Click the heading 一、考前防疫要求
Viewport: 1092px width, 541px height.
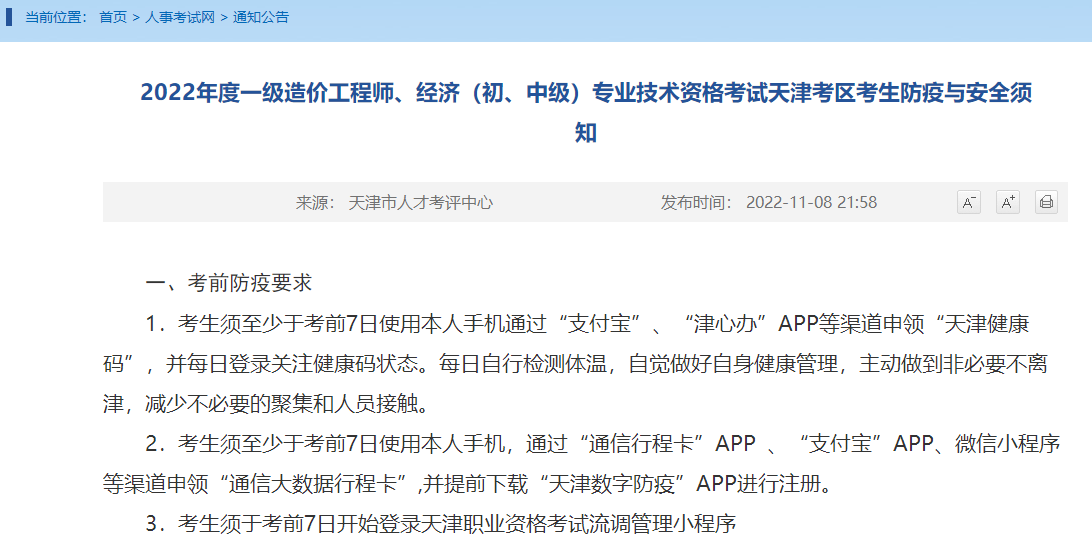[x=229, y=283]
